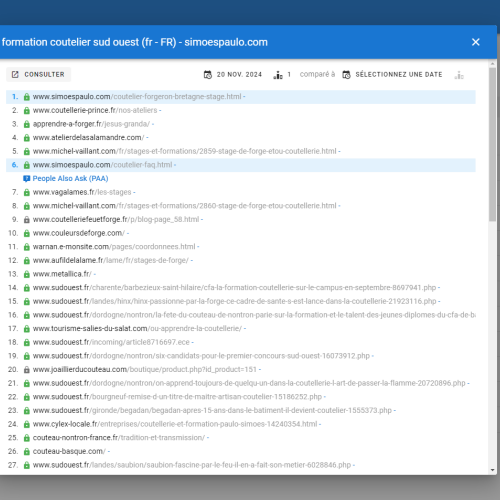
Task: Click the ranking podium icon next to position 1
Action: 278,75
